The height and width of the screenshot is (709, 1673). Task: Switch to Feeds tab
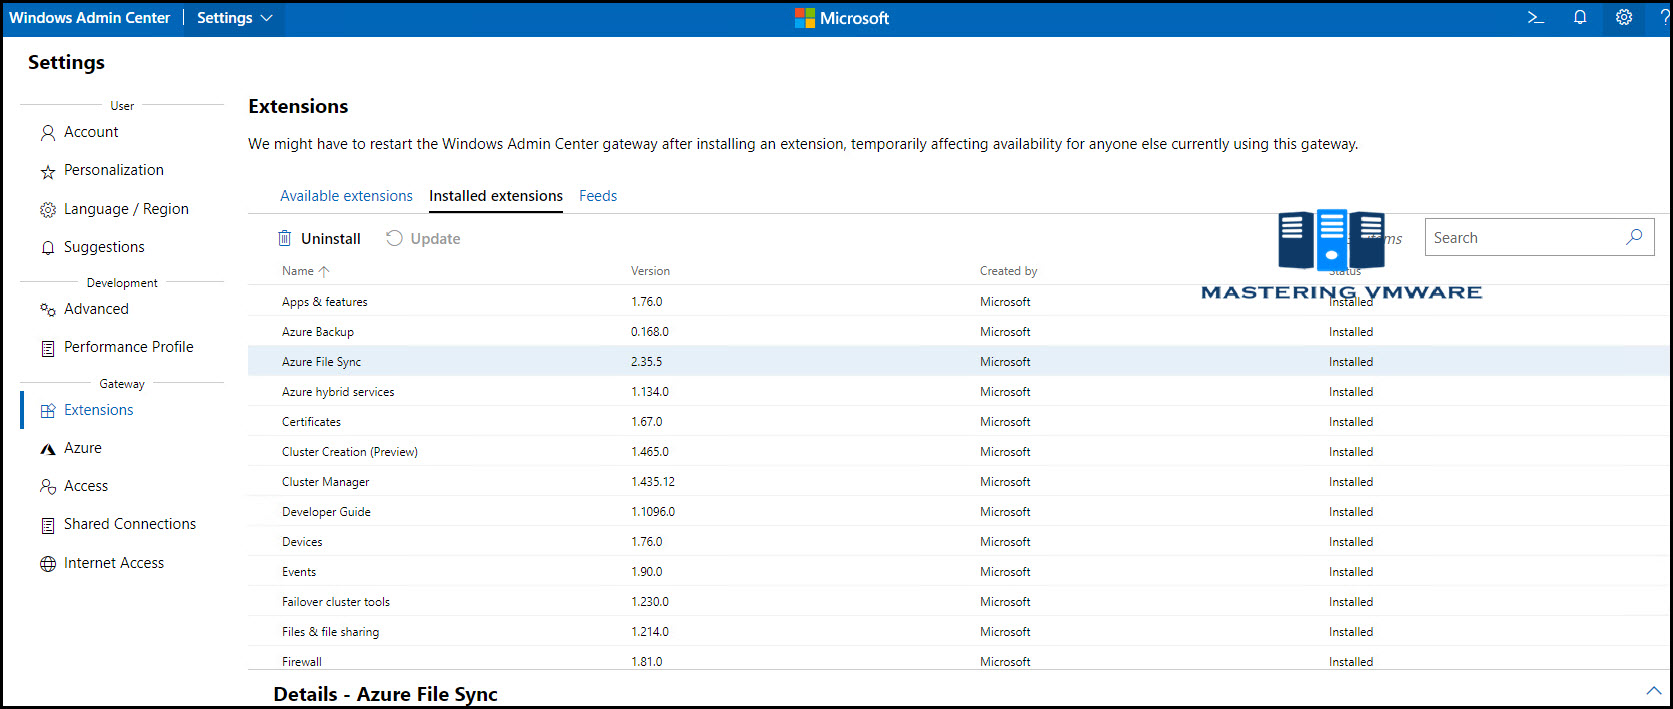click(598, 196)
